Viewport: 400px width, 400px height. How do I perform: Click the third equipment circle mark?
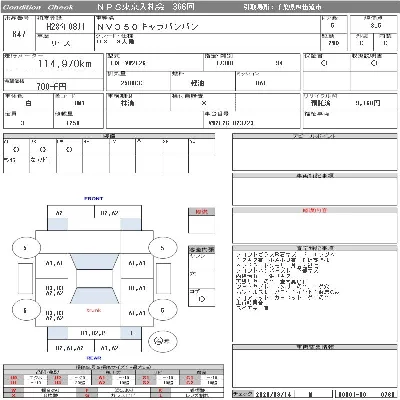pos(69,149)
